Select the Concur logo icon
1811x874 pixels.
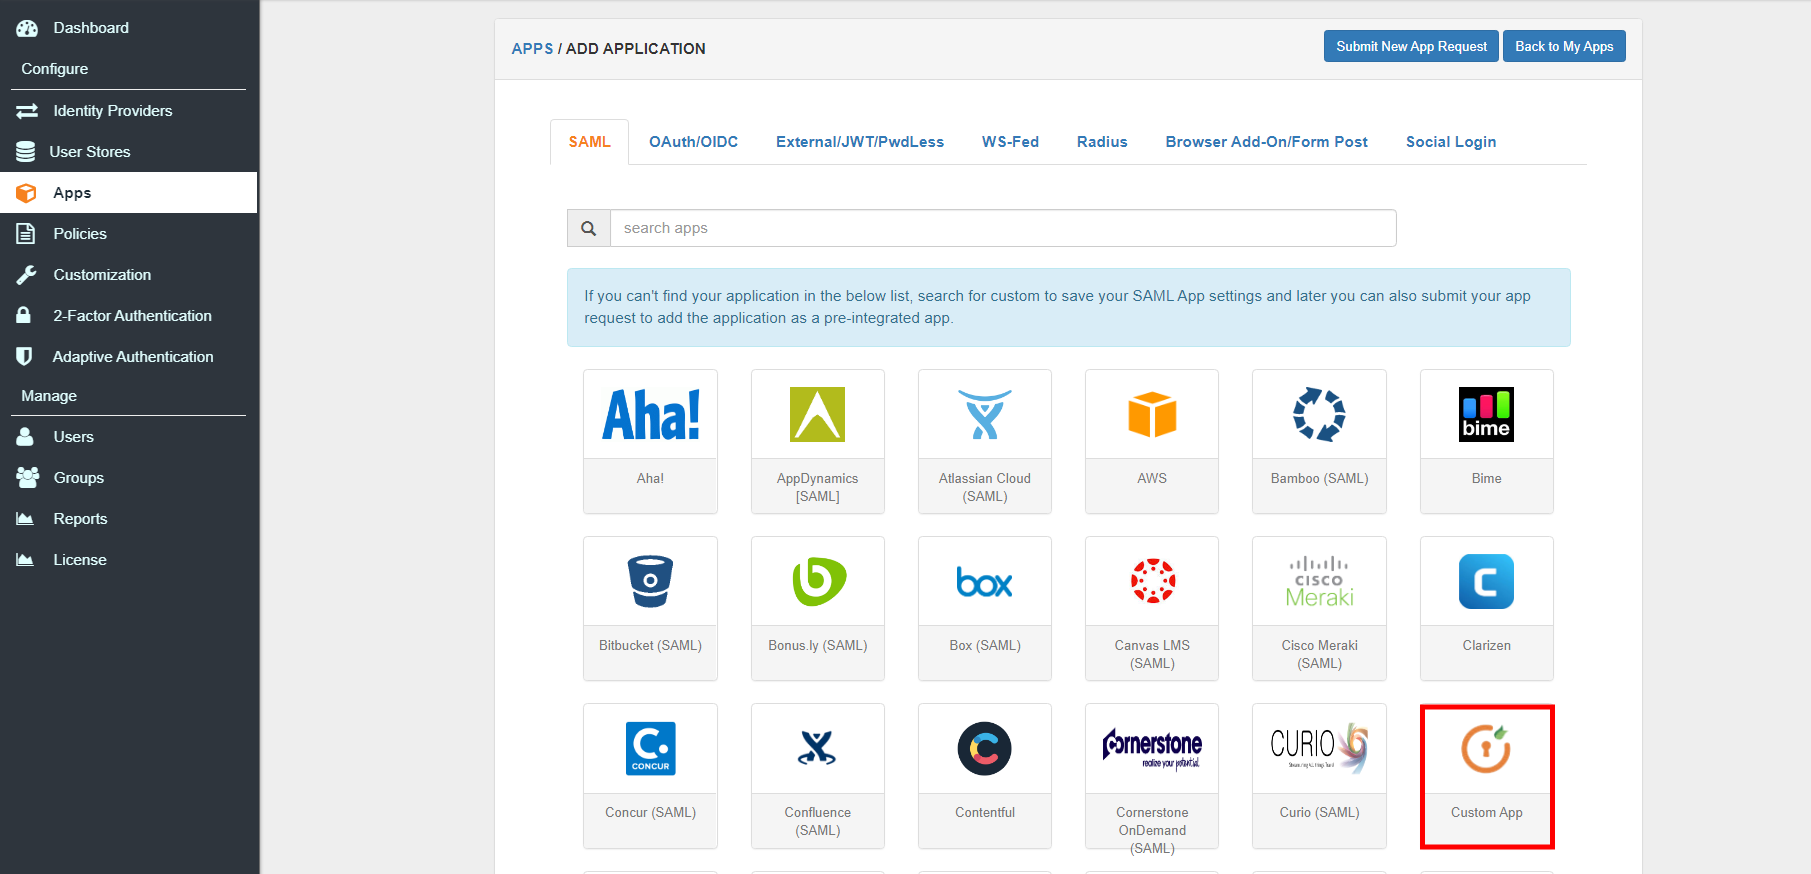tap(650, 748)
